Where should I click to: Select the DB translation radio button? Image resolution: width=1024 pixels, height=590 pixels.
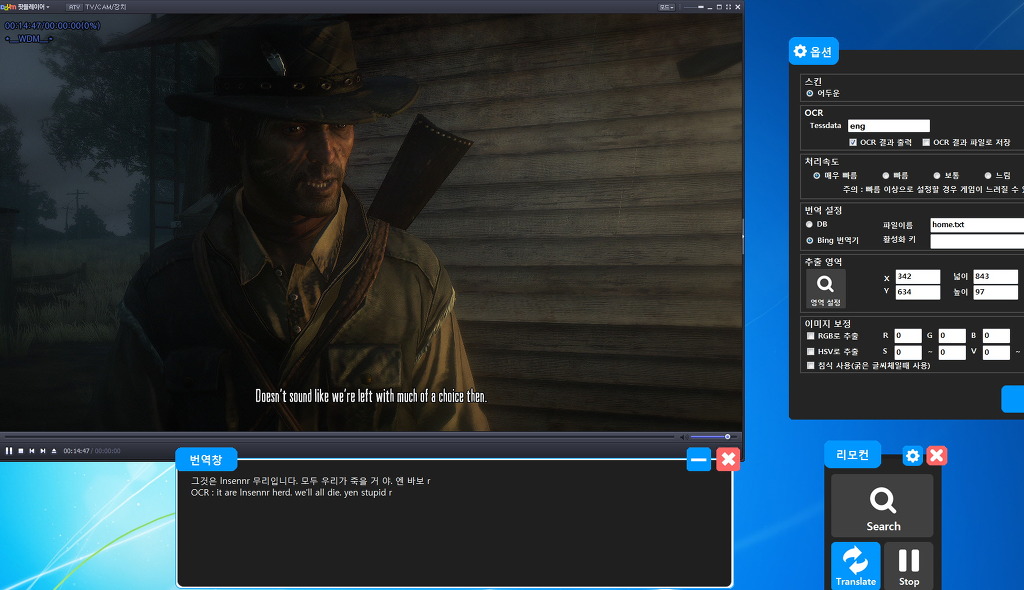809,224
